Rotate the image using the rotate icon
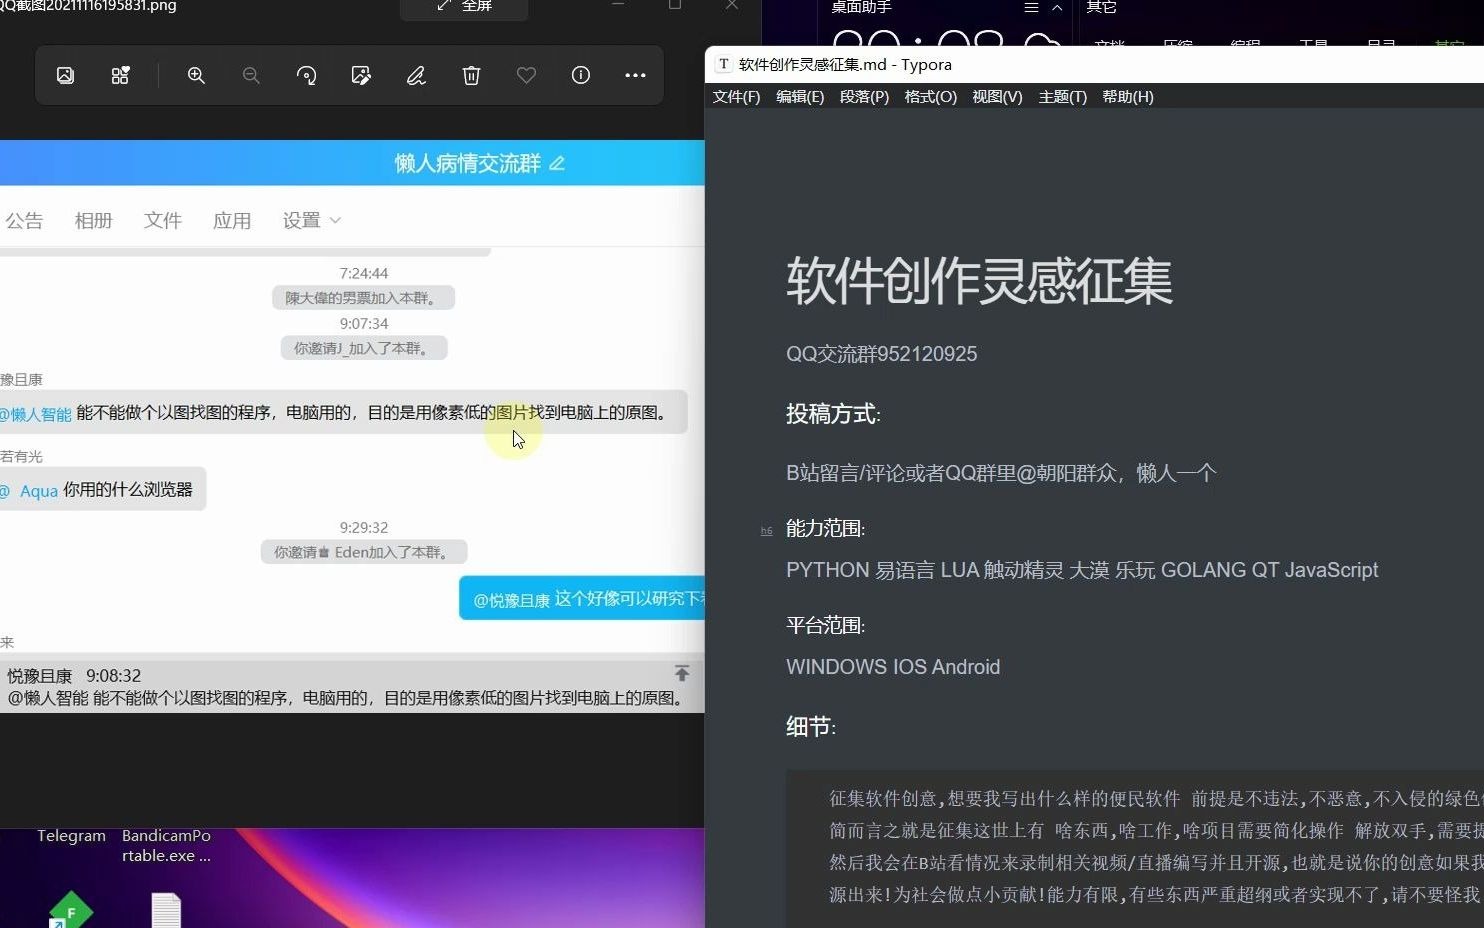 click(x=306, y=75)
